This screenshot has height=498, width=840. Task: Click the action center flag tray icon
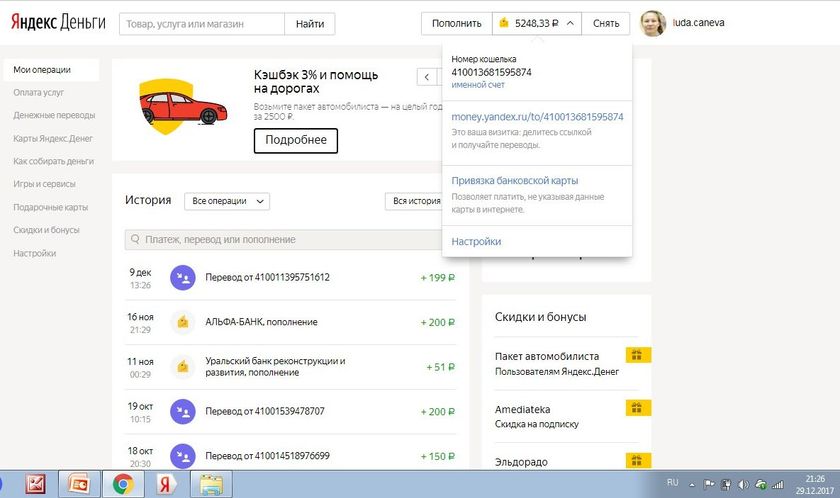click(709, 485)
